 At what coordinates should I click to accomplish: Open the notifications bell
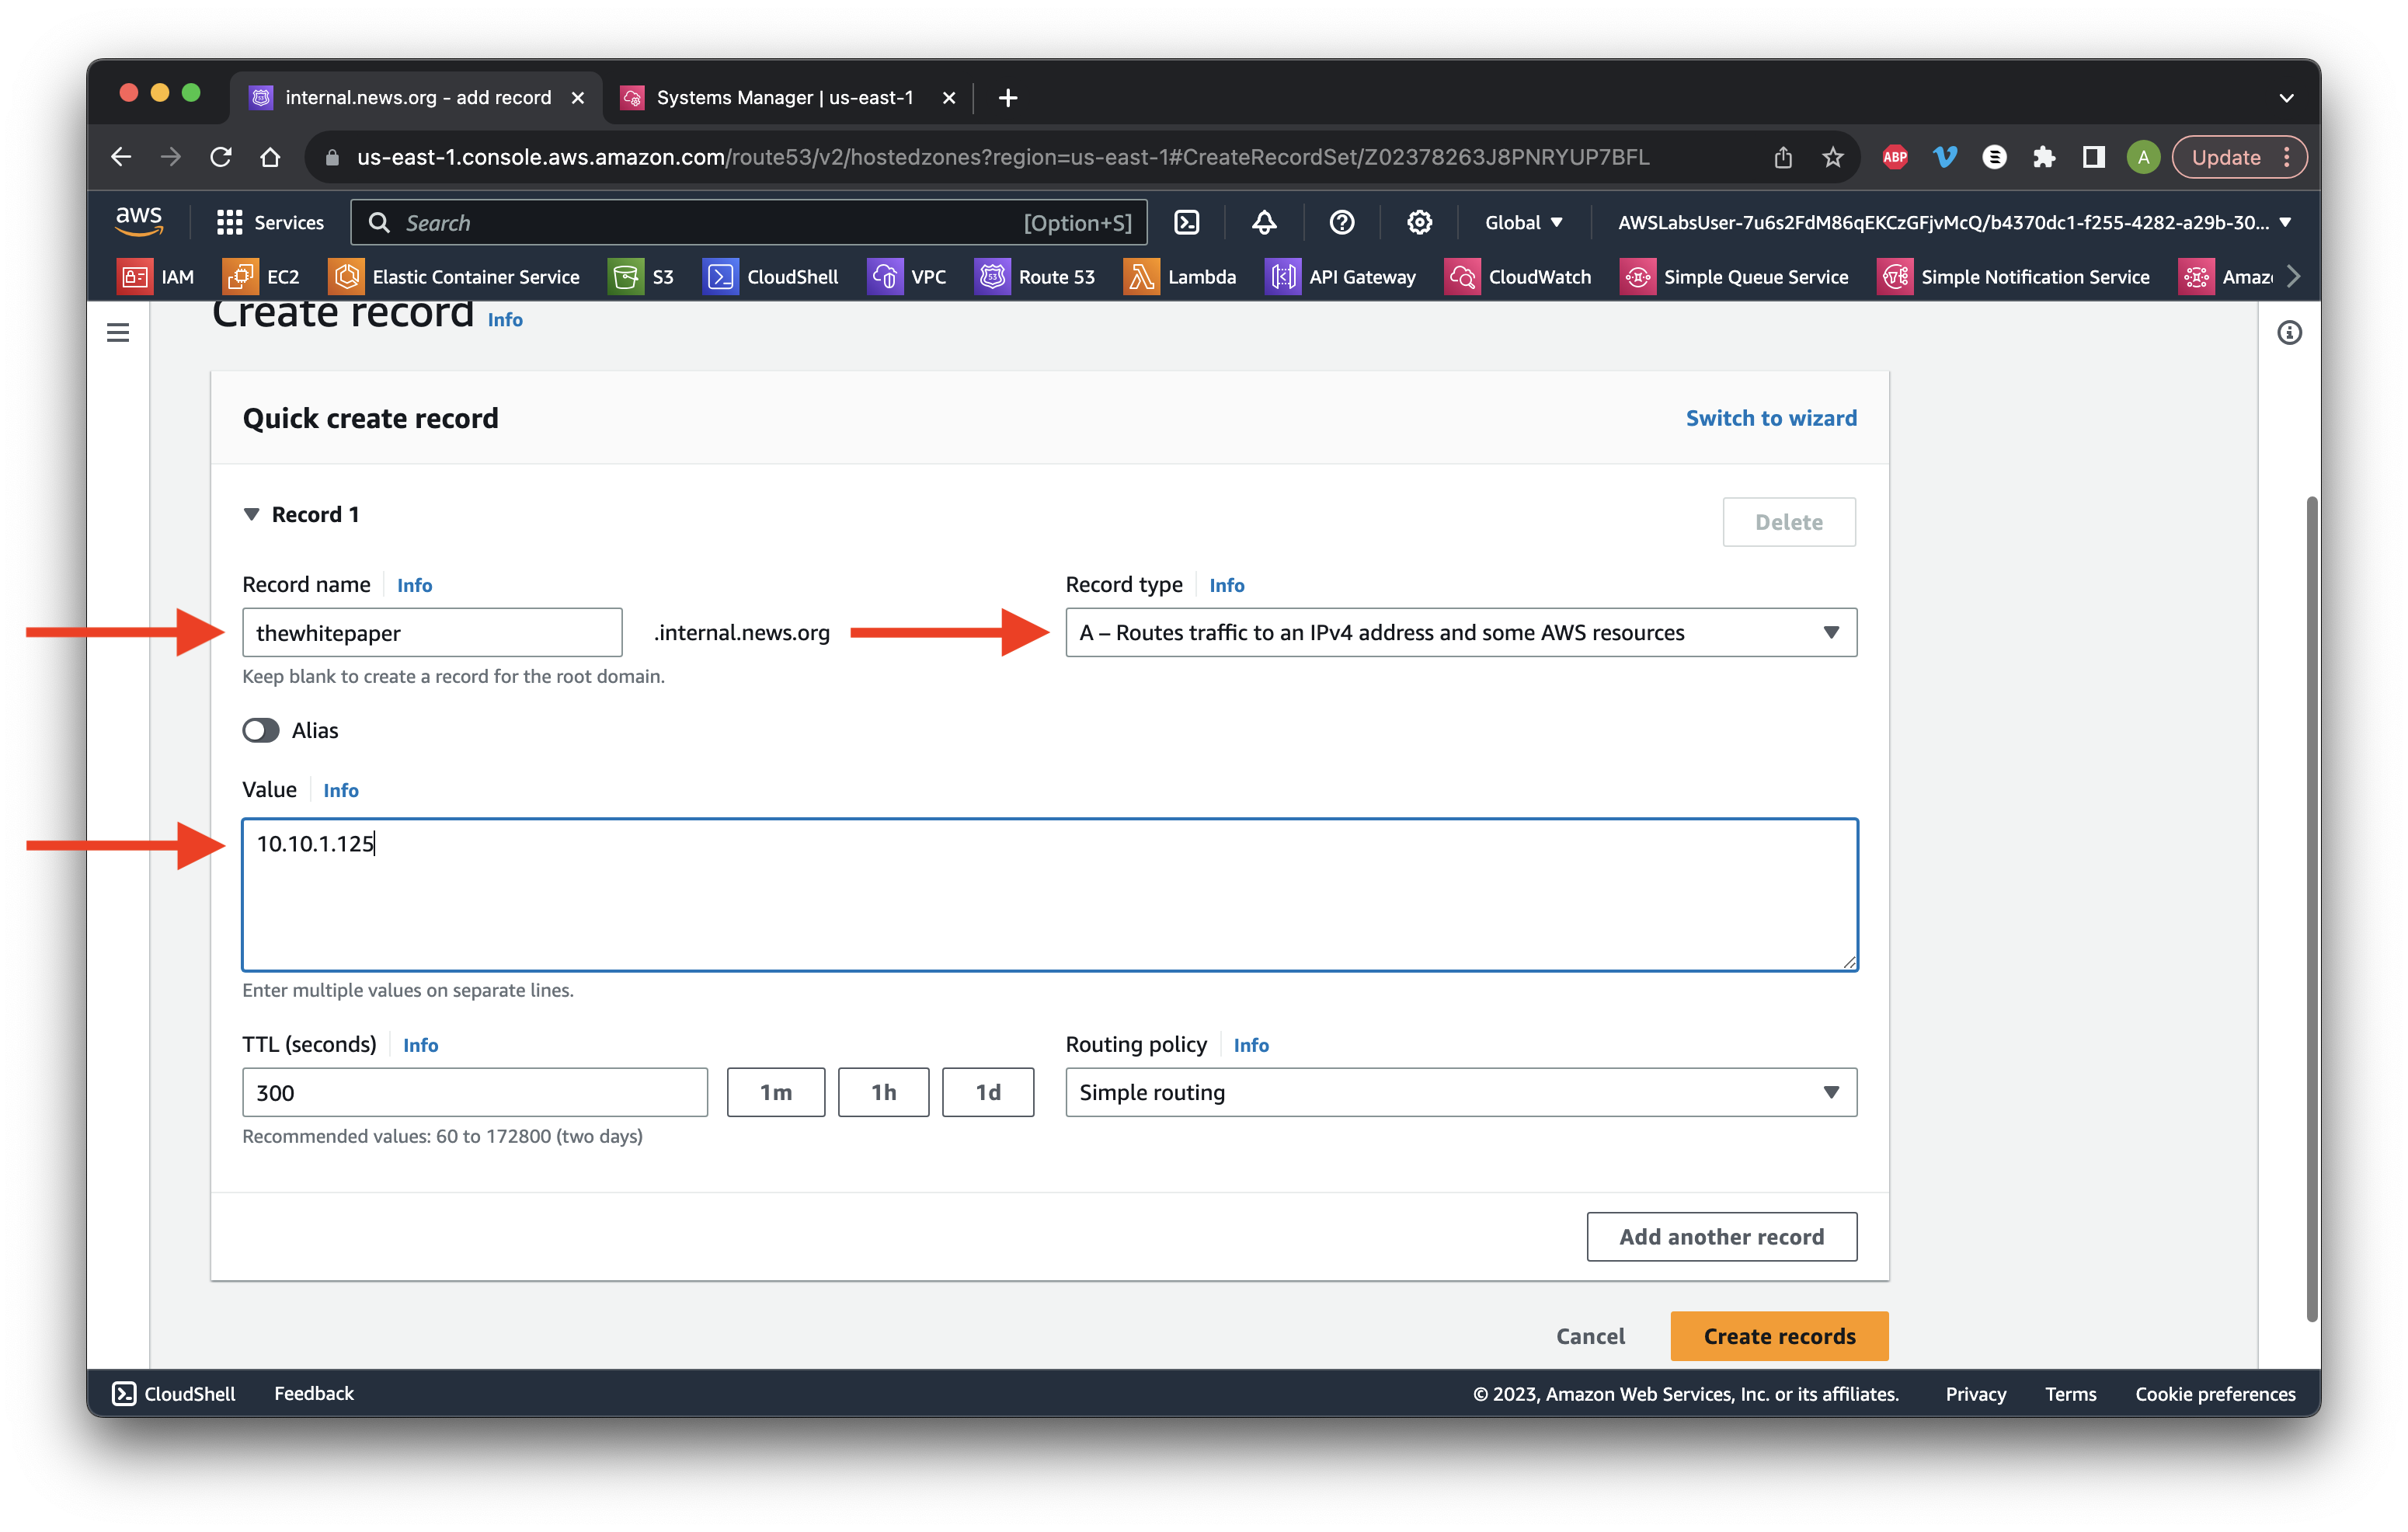[1264, 222]
